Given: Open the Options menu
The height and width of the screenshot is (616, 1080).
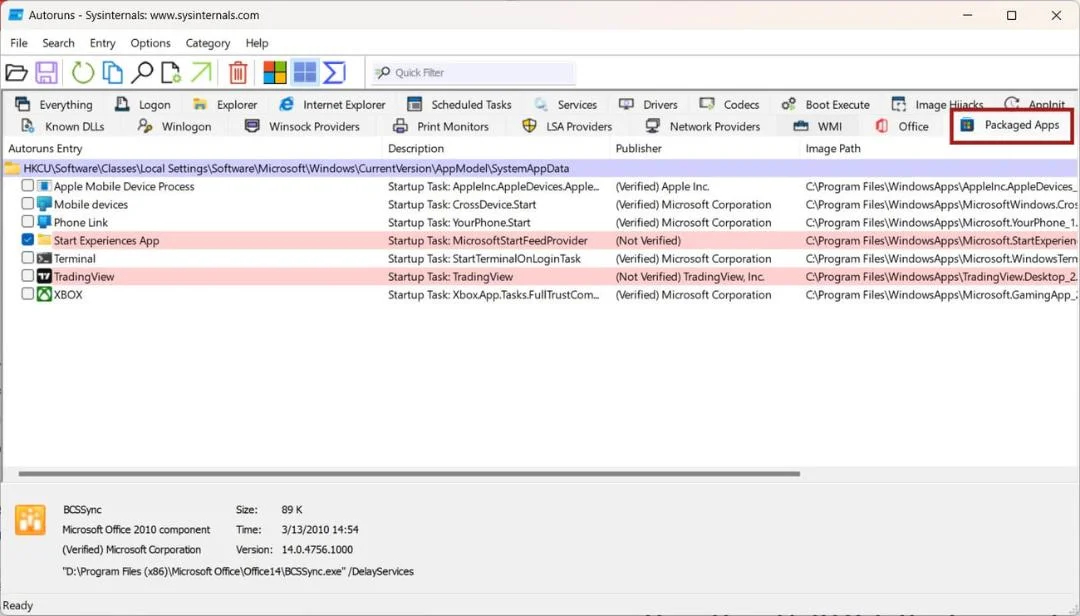Looking at the screenshot, I should click(x=150, y=43).
